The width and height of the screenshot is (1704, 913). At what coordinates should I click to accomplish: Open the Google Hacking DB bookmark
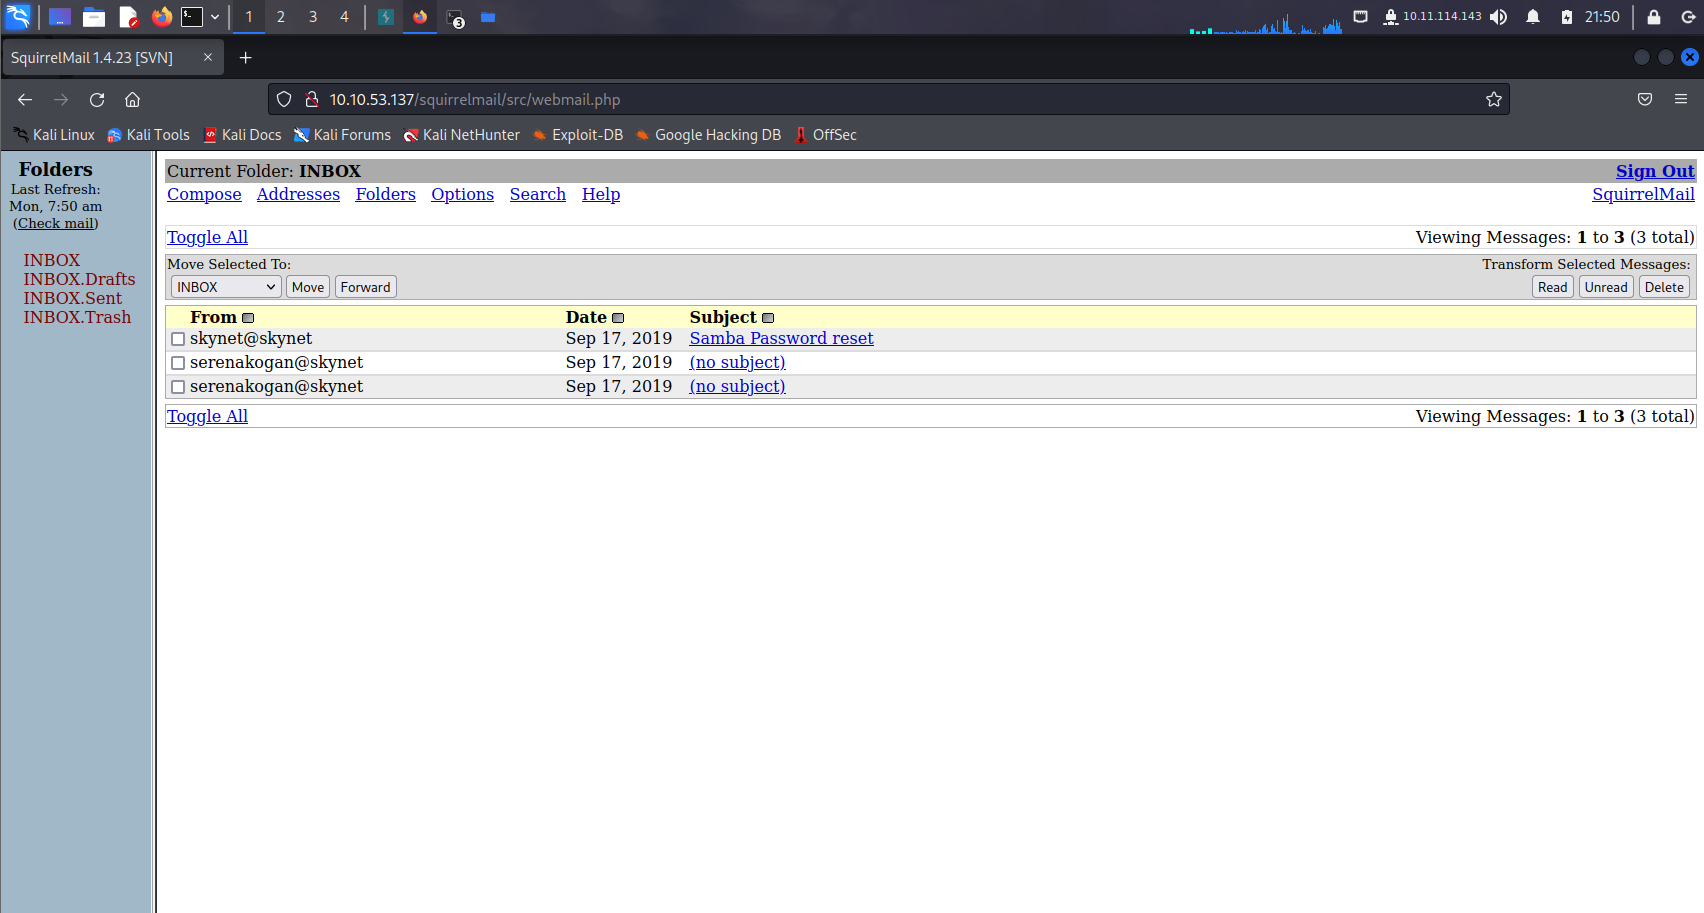(x=708, y=135)
